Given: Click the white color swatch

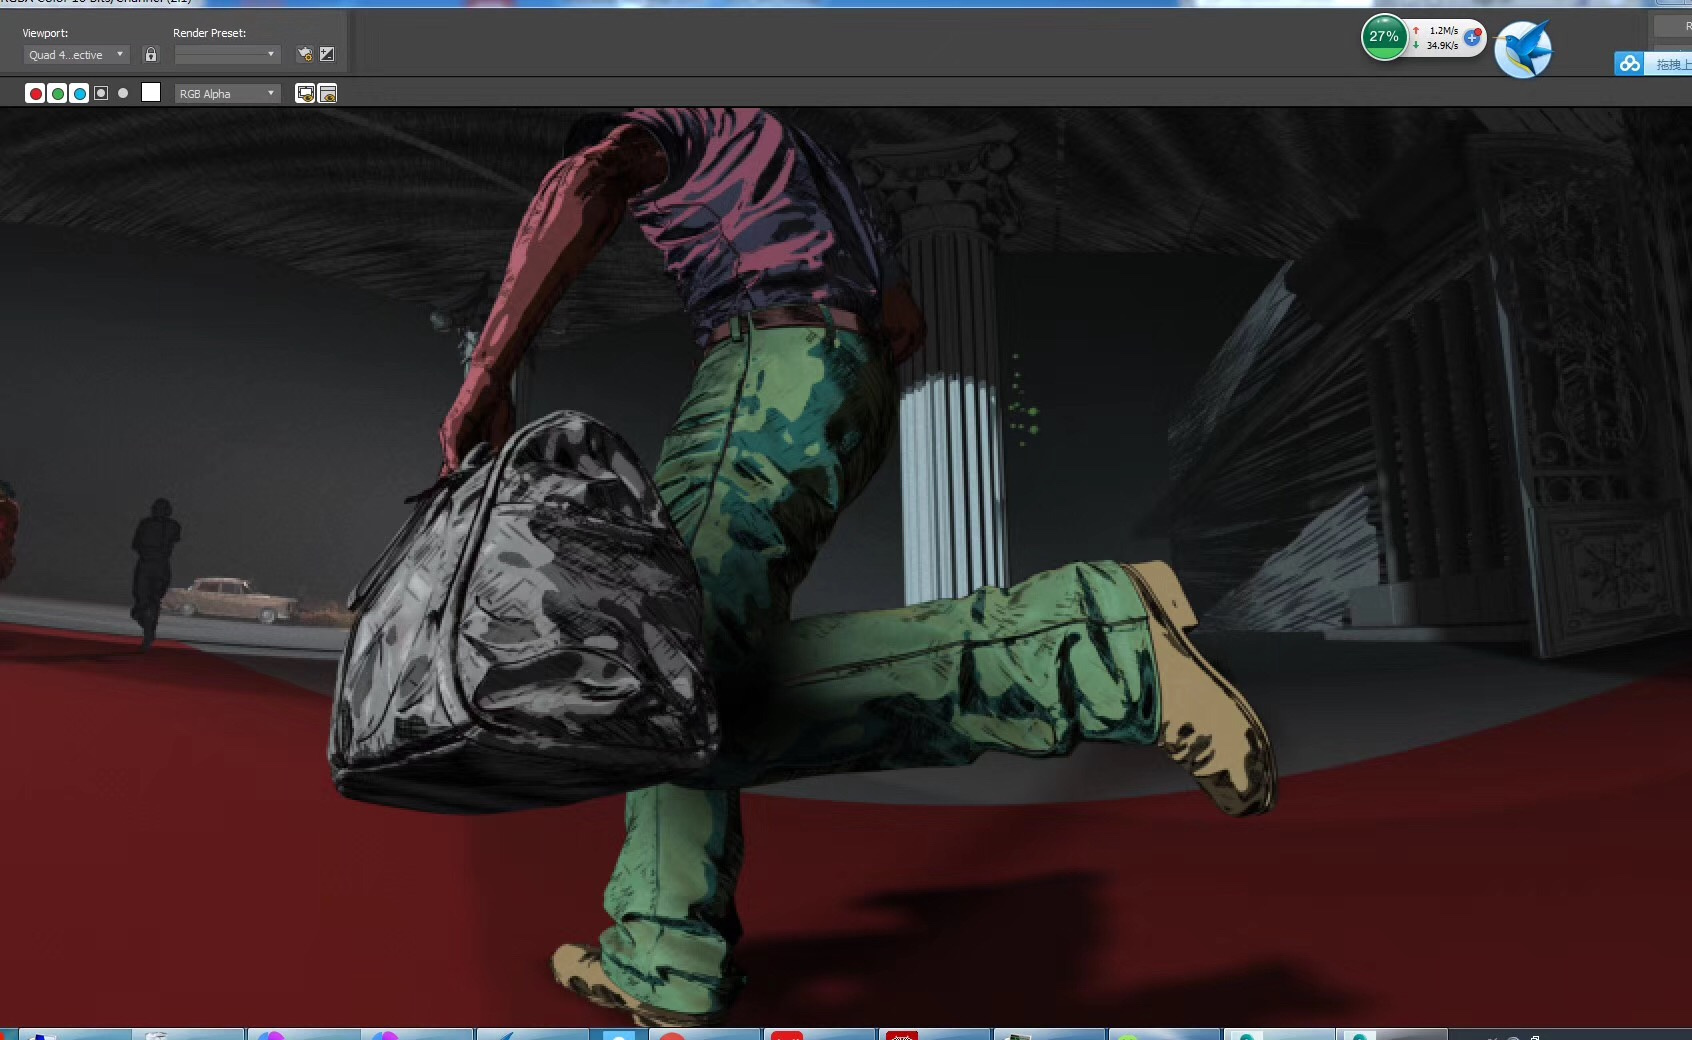Looking at the screenshot, I should click(151, 92).
